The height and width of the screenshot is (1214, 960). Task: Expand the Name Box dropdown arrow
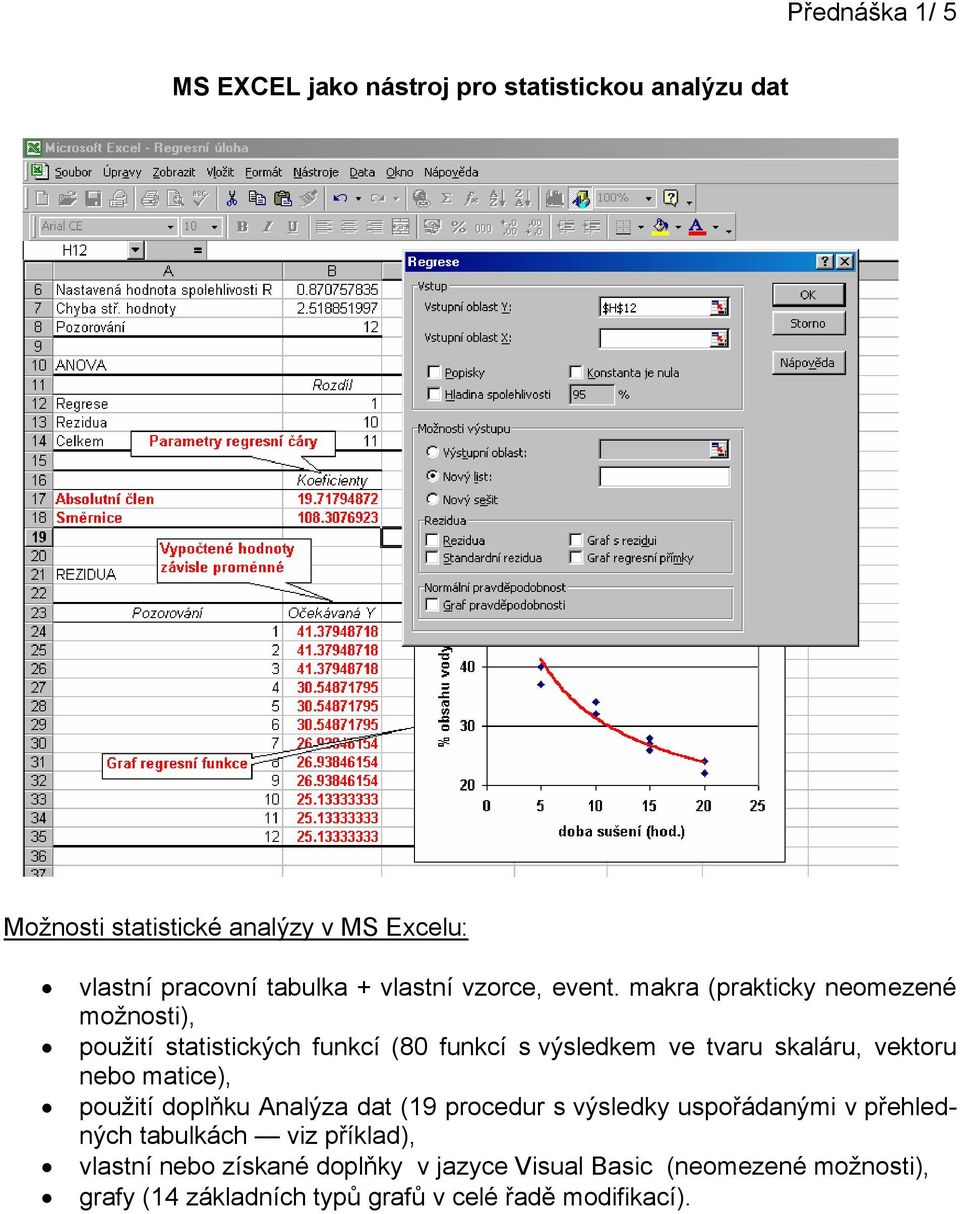pos(136,251)
